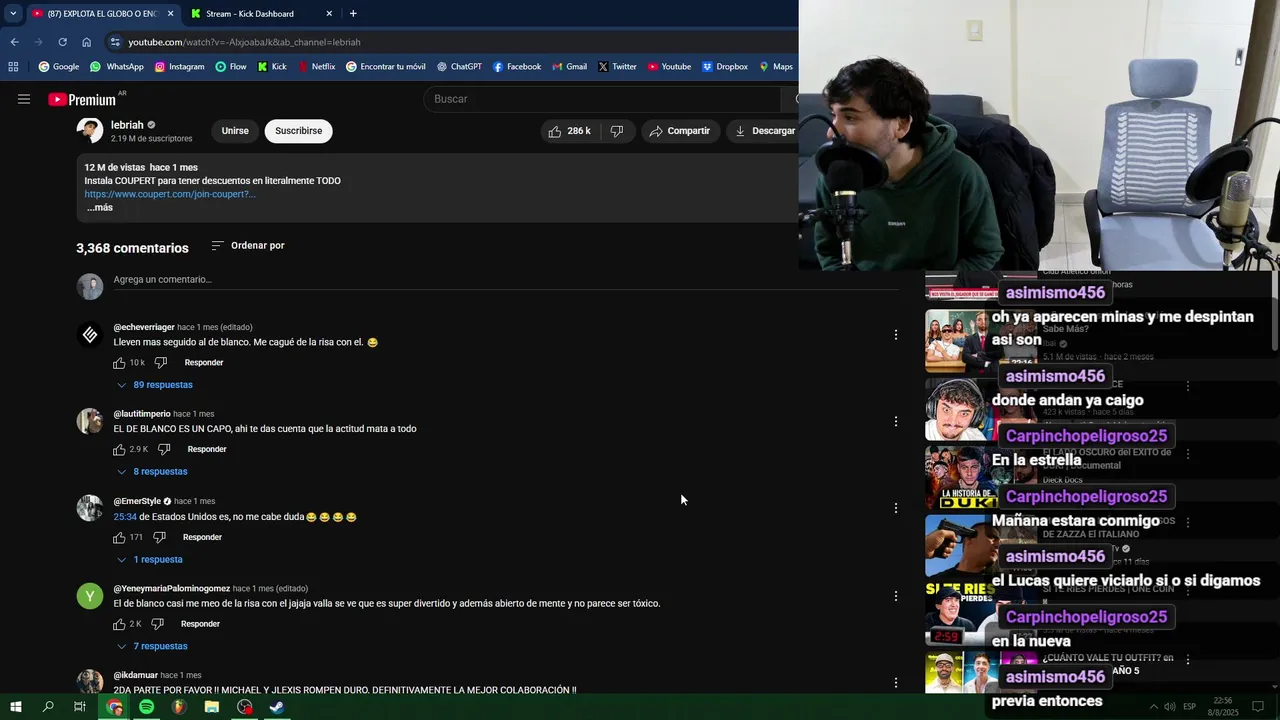Viewport: 1280px width, 720px height.
Task: Open the Netflix bookmark
Action: coord(316,67)
